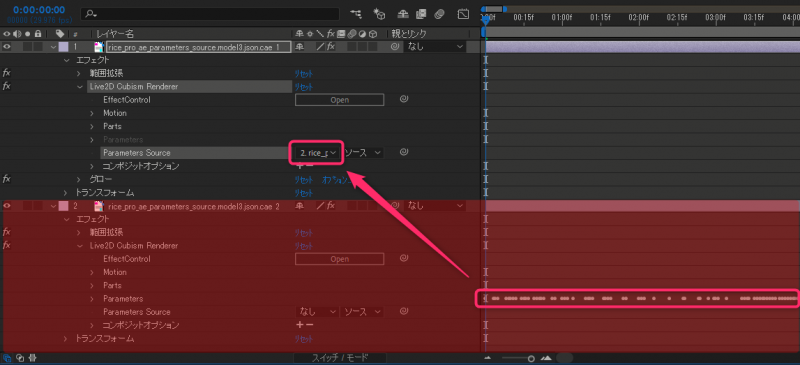Toggle Transfer Controls pane icon at bottom

(20, 358)
